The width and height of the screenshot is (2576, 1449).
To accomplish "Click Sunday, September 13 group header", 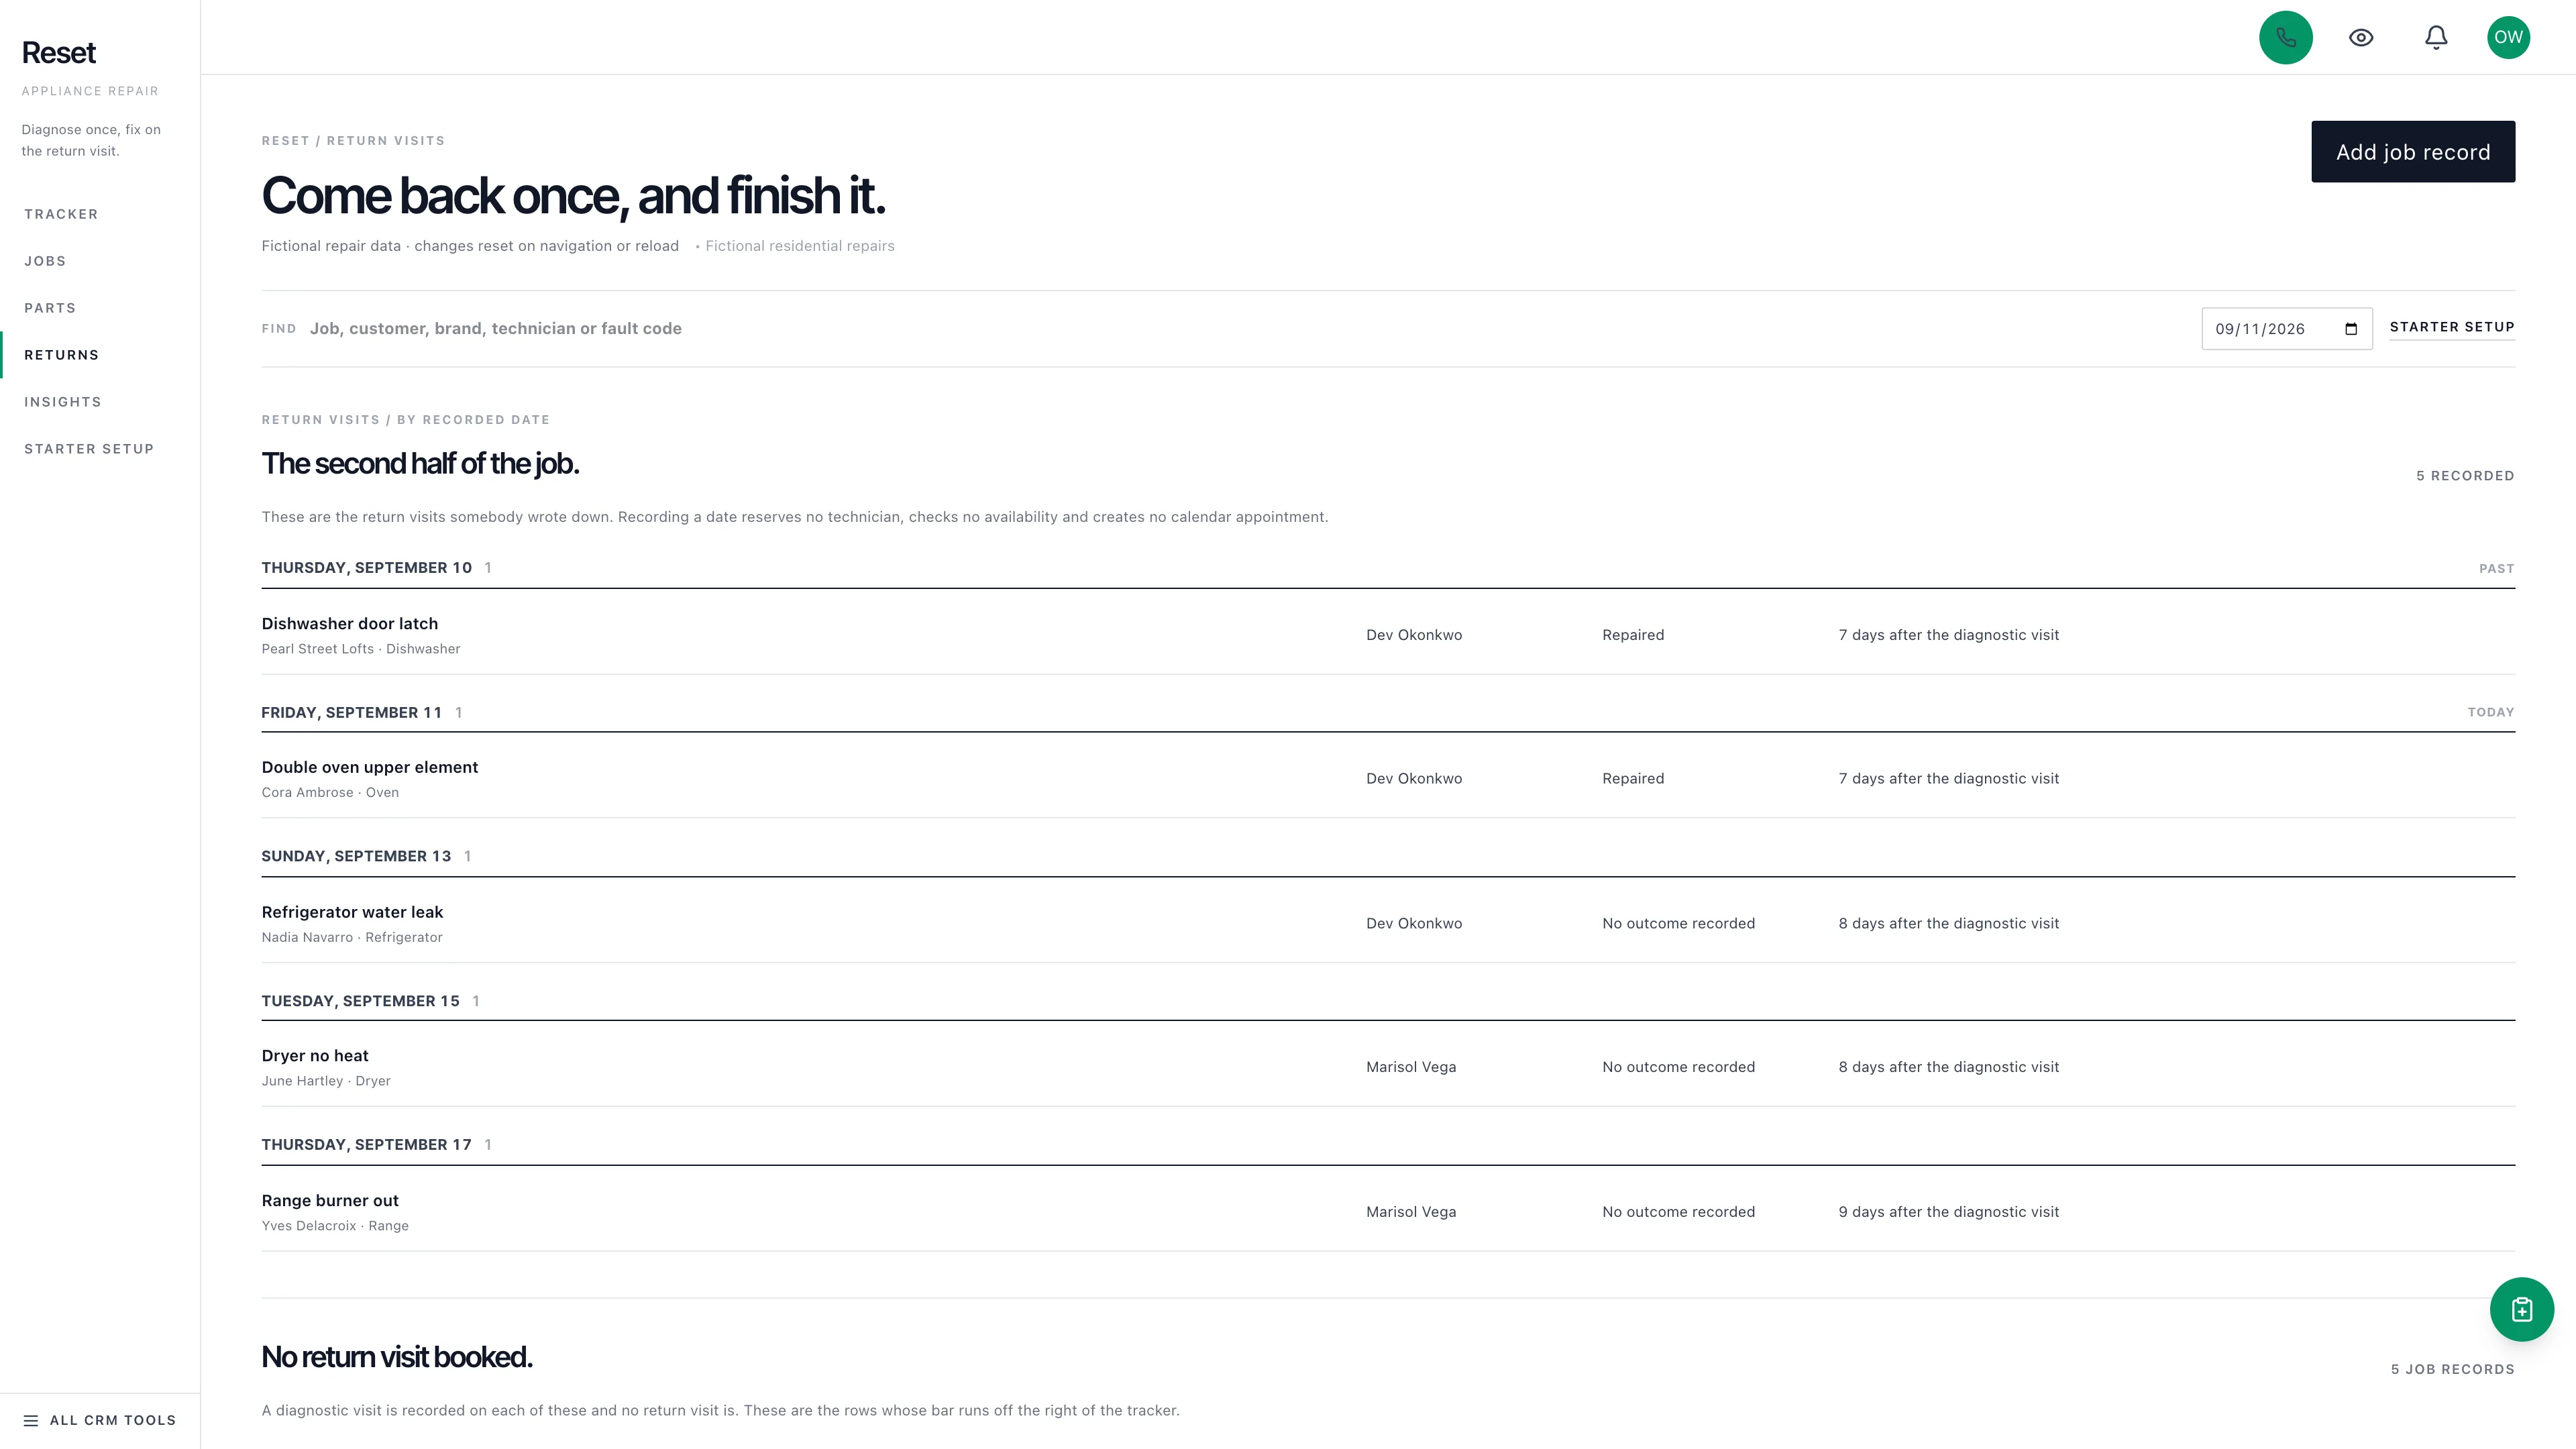I will click(356, 856).
